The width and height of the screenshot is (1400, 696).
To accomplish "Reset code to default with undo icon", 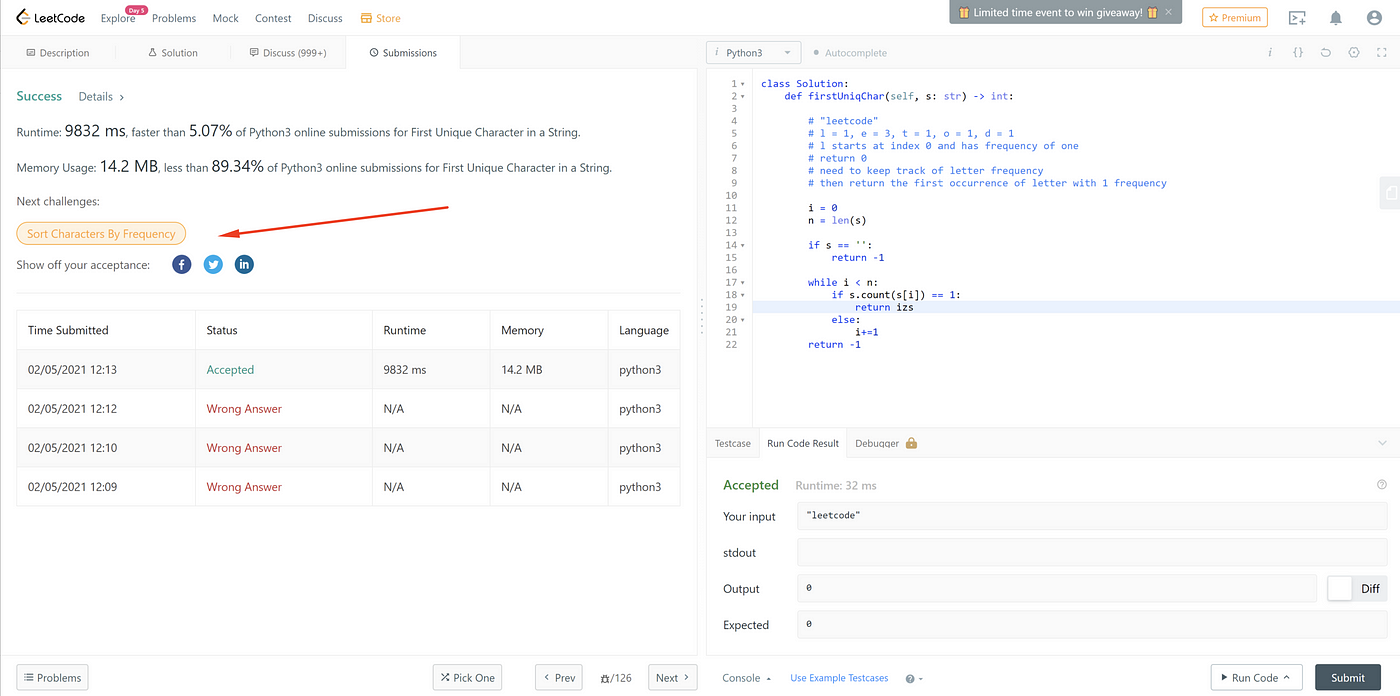I will [x=1326, y=52].
